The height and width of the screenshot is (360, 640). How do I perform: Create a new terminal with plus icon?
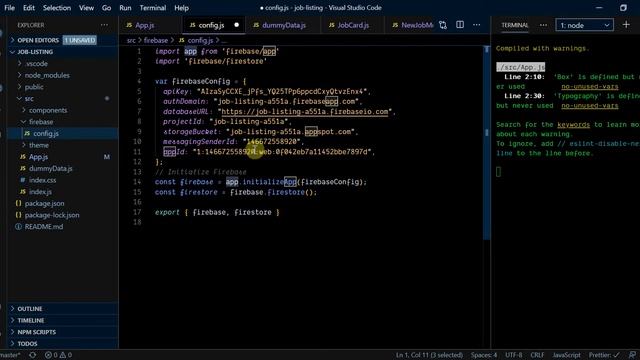pos(626,25)
